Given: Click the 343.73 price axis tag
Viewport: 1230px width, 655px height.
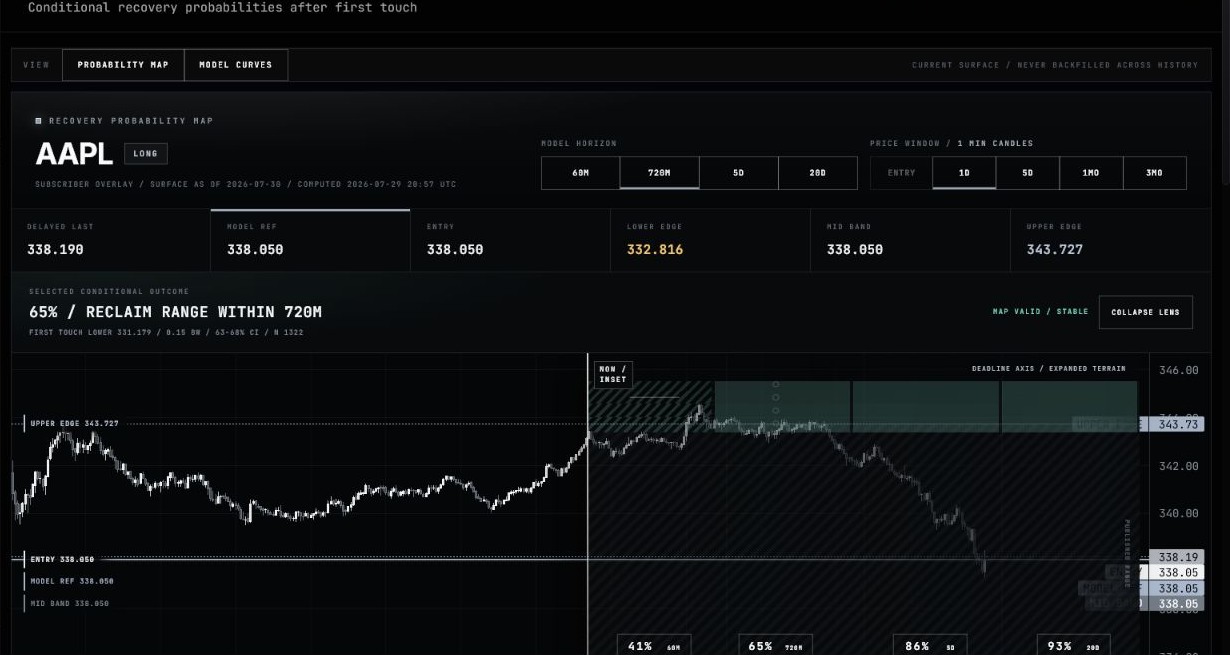Looking at the screenshot, I should click(1176, 424).
